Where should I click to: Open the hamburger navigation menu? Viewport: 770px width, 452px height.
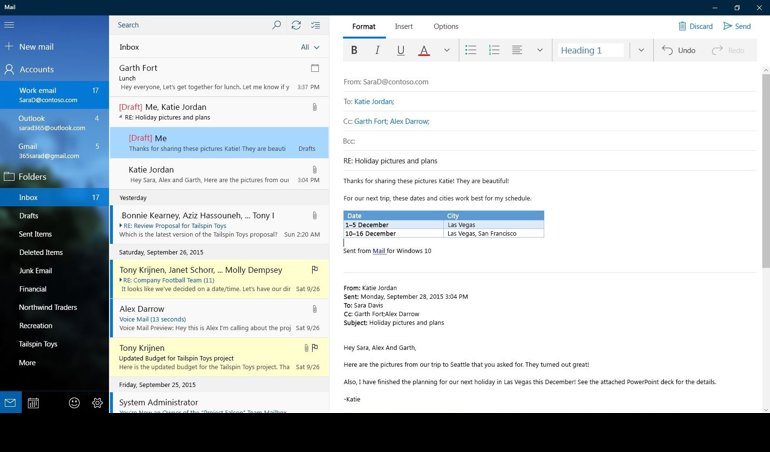9,24
